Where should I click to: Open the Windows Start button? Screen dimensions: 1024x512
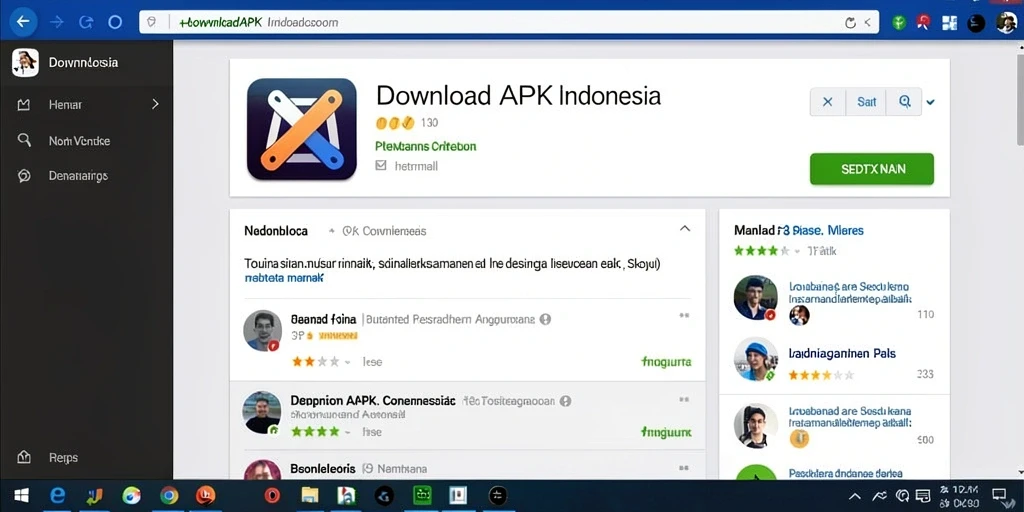click(22, 496)
